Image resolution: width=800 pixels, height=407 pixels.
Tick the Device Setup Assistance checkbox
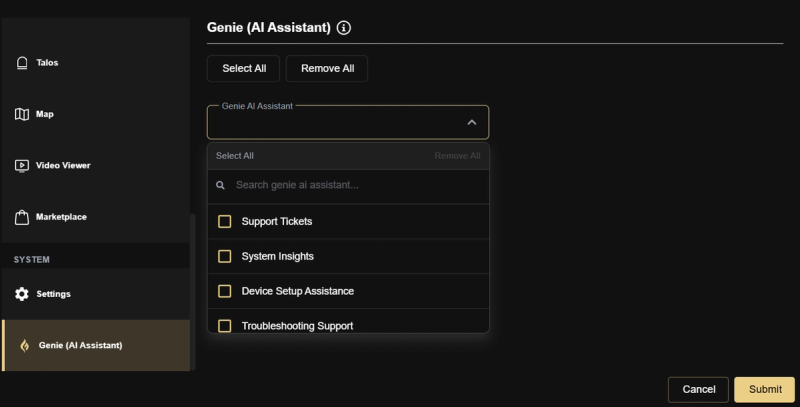click(224, 291)
